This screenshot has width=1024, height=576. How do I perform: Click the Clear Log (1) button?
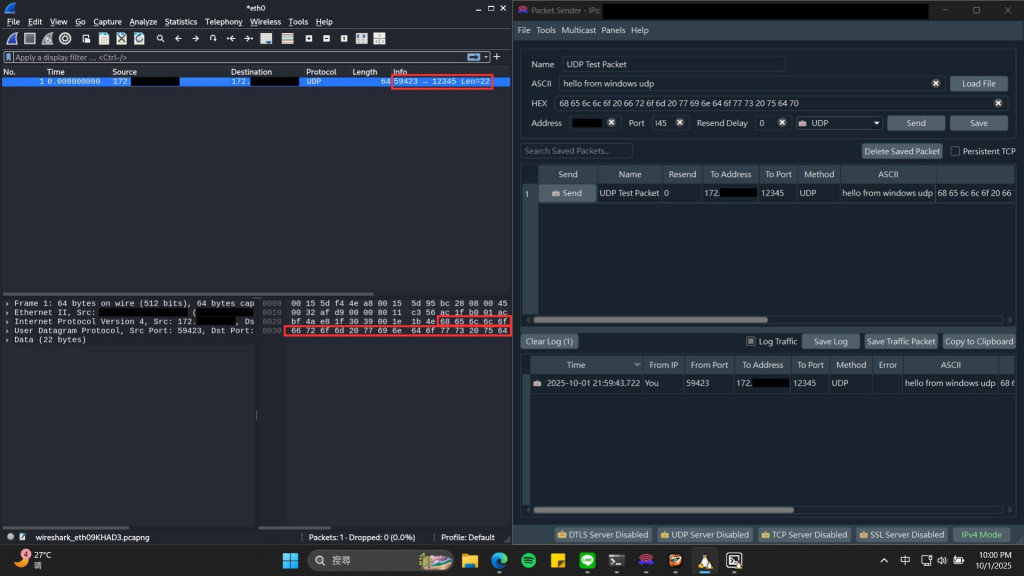pos(549,341)
